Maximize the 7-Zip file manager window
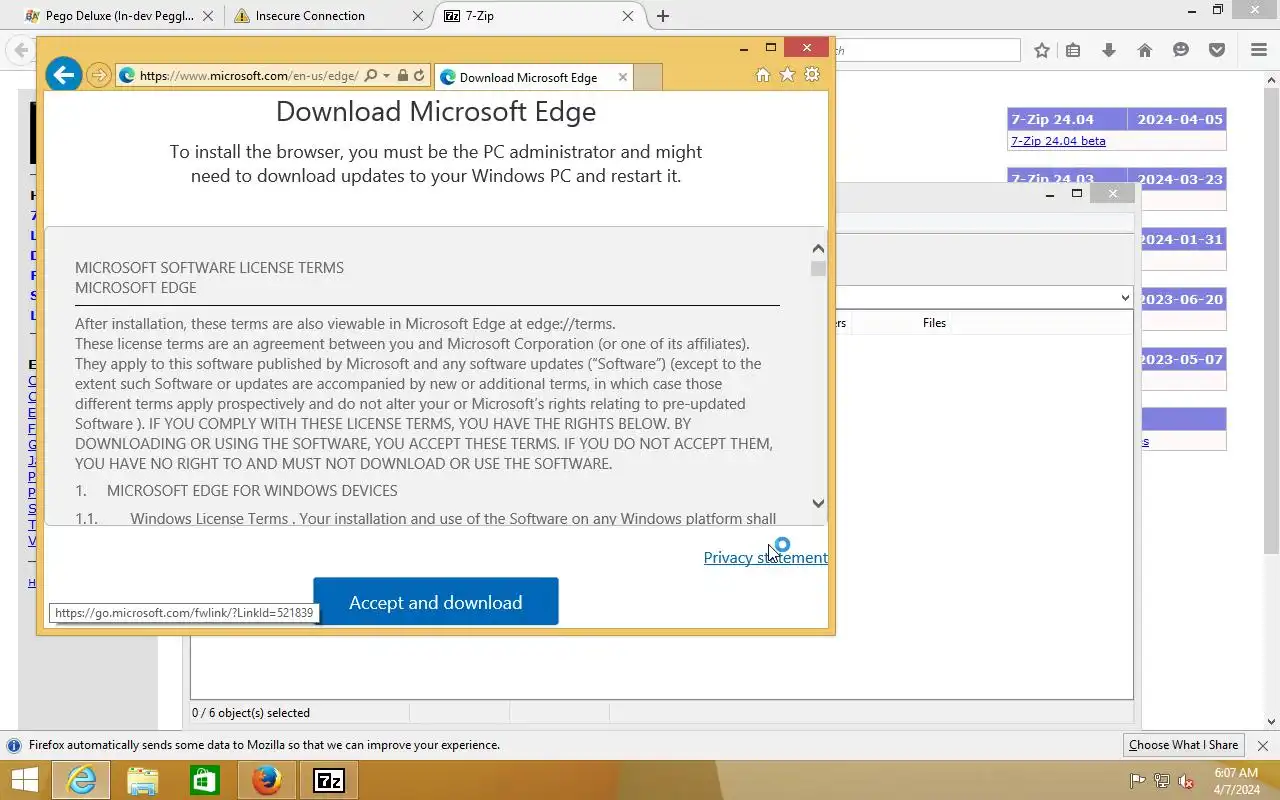 pos(1077,193)
